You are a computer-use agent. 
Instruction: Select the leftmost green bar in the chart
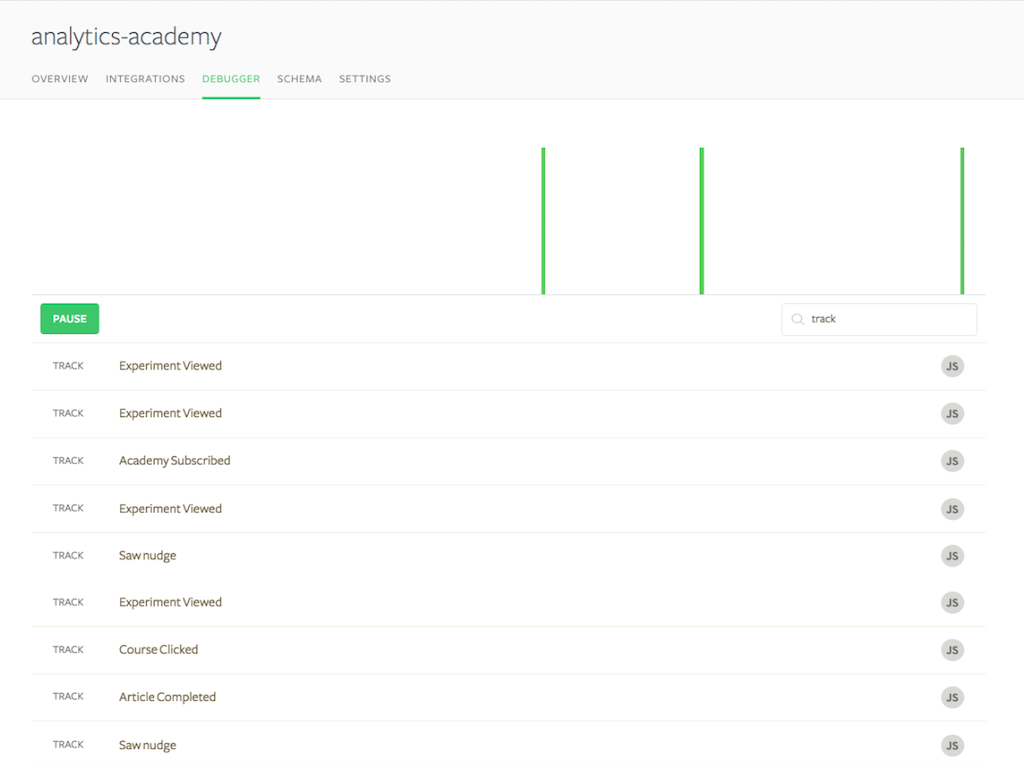543,221
